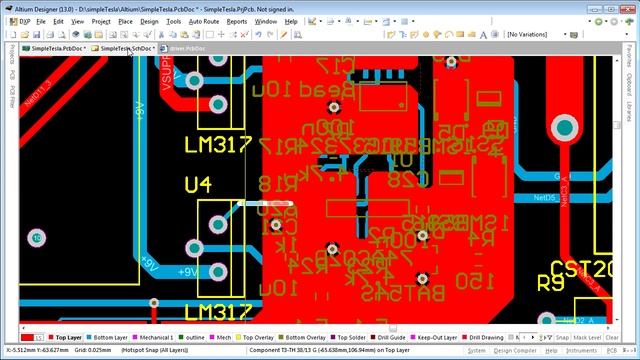Click the Copy toolbar icon

pyautogui.click(x=173, y=35)
